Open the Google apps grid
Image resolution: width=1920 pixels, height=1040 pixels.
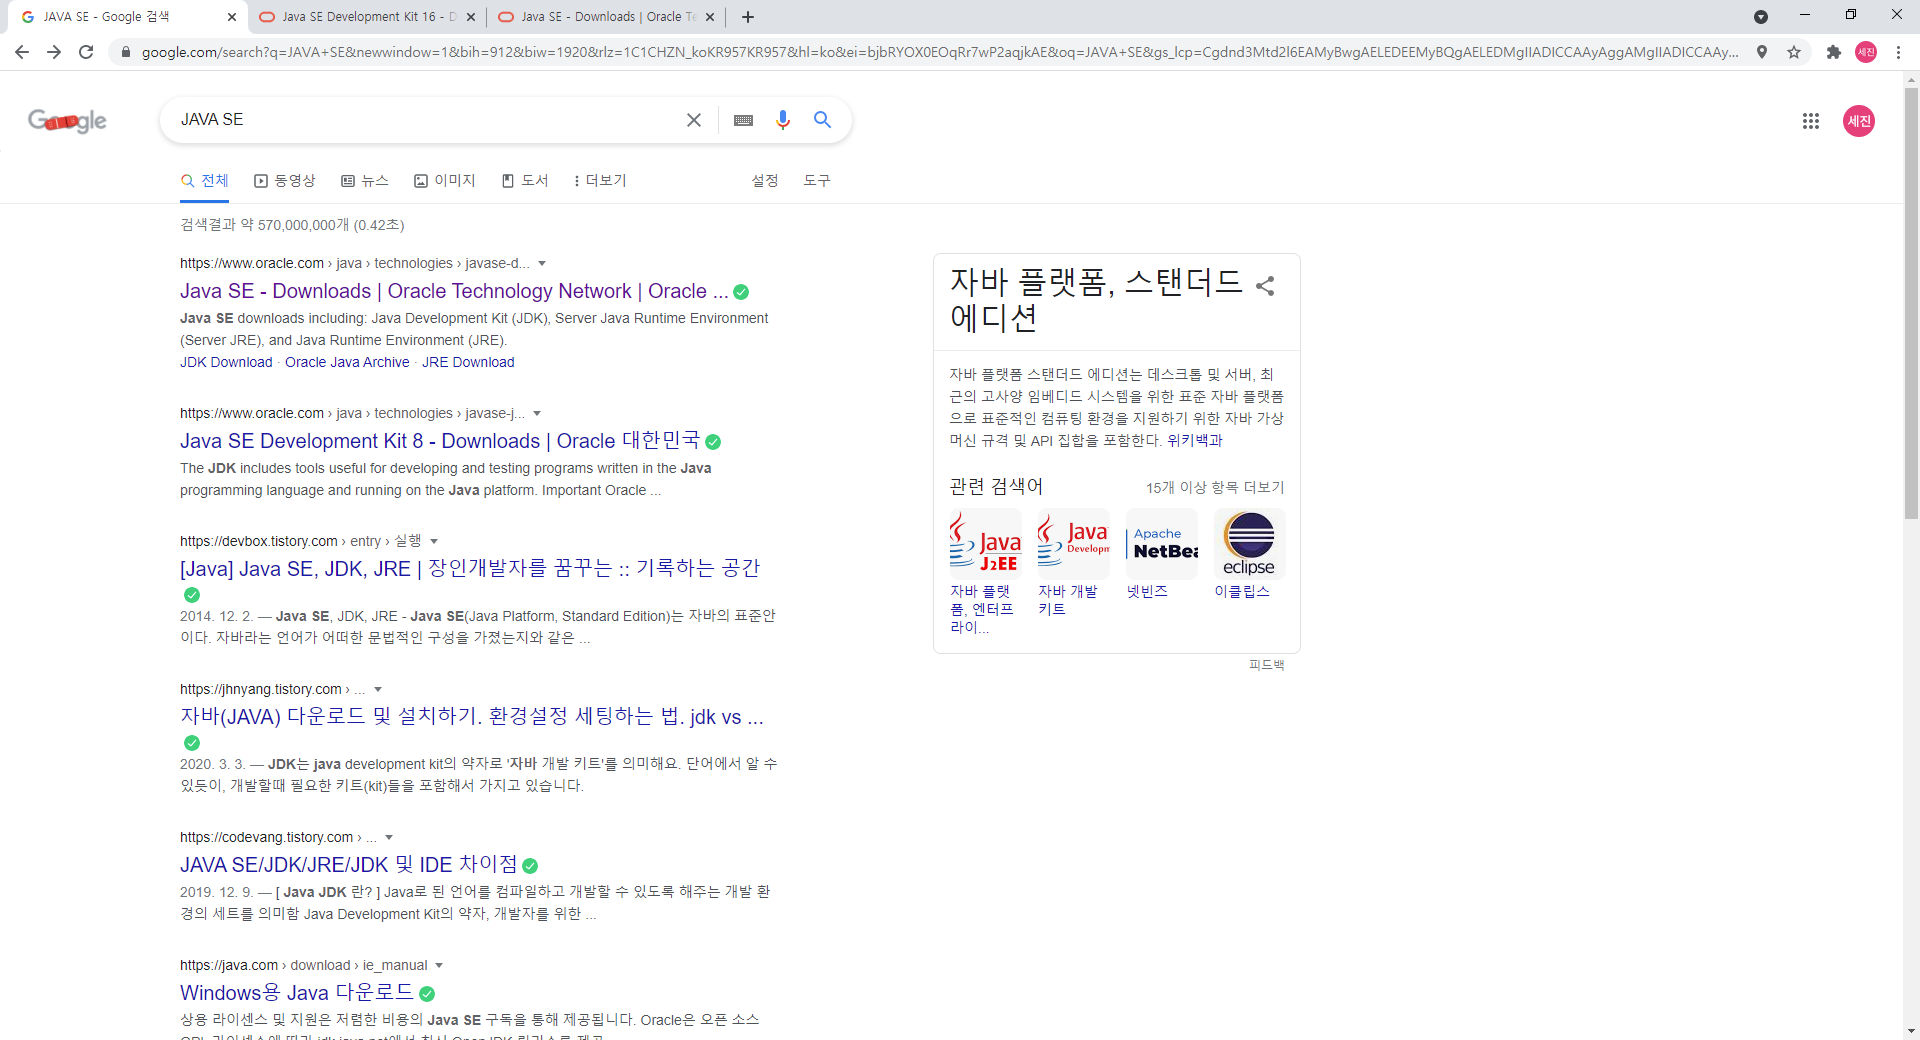click(1810, 121)
